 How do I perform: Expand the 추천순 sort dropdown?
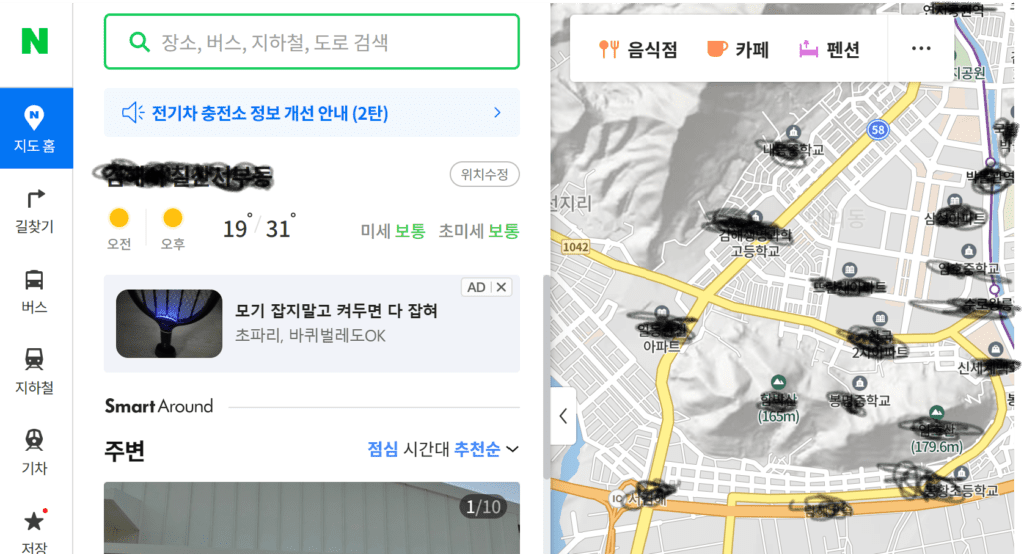[x=487, y=449]
